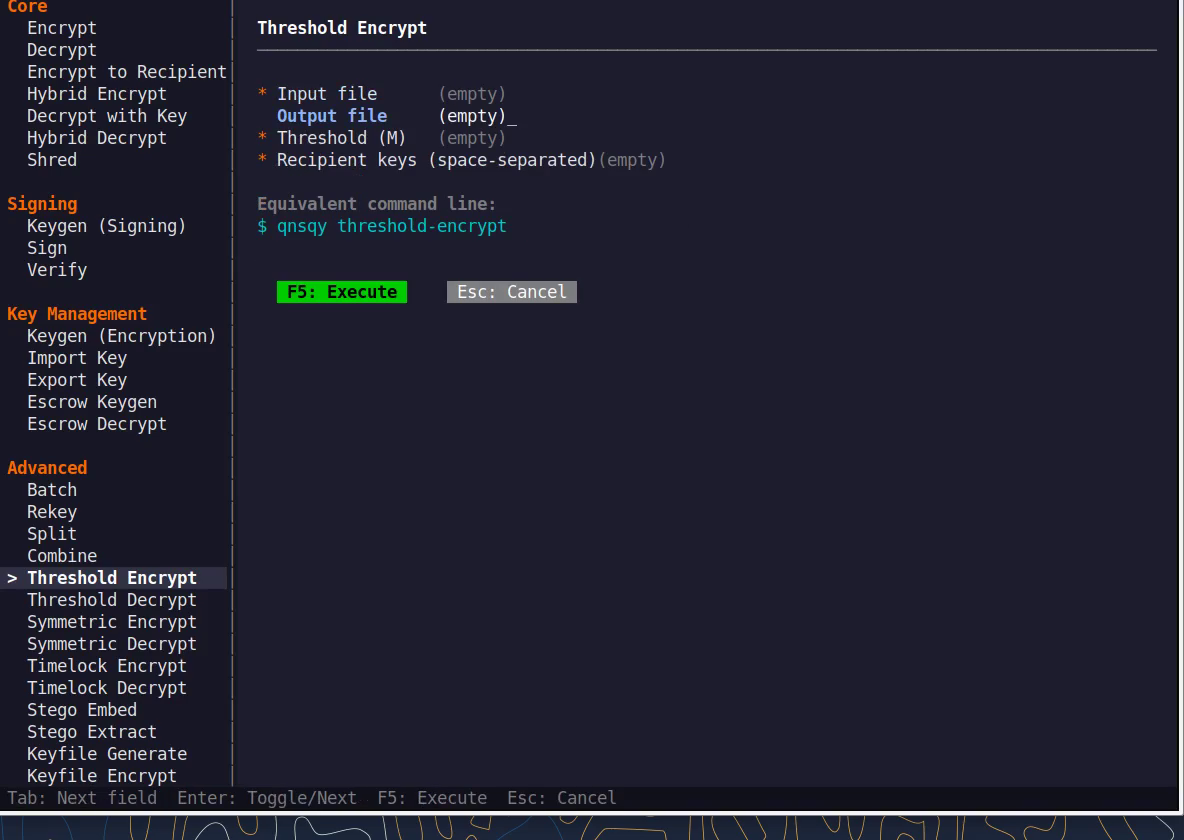Select Hybrid Encrypt entry
Screen dimensions: 1184x840
tap(97, 94)
